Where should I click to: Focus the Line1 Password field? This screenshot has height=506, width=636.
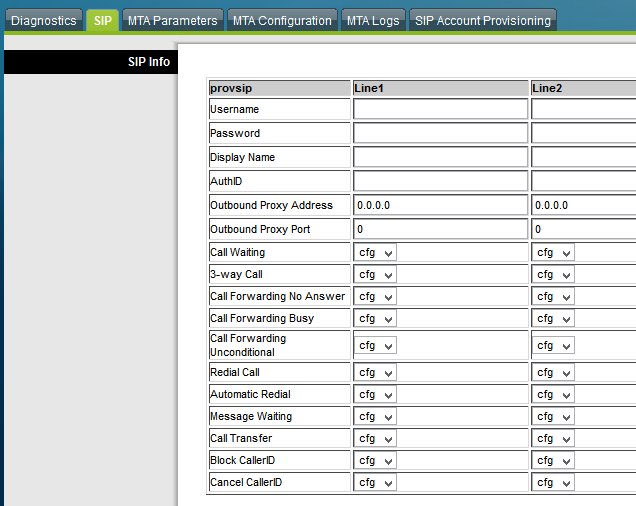(x=440, y=133)
